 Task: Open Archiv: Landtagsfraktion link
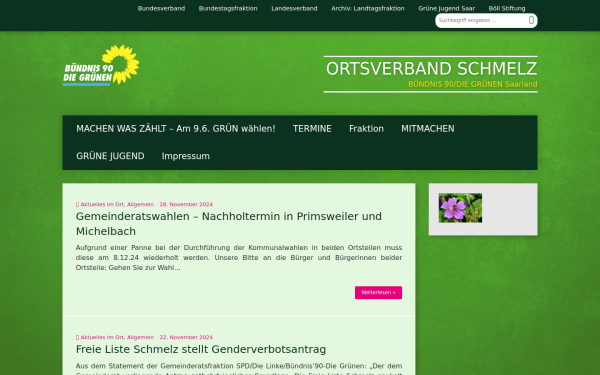click(x=368, y=8)
